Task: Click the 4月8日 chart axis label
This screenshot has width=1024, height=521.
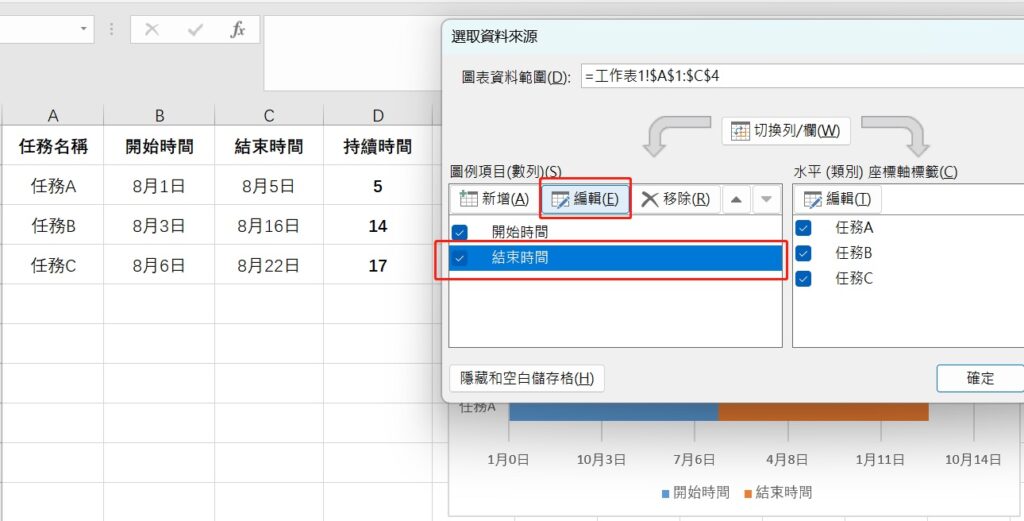Action: (x=787, y=460)
